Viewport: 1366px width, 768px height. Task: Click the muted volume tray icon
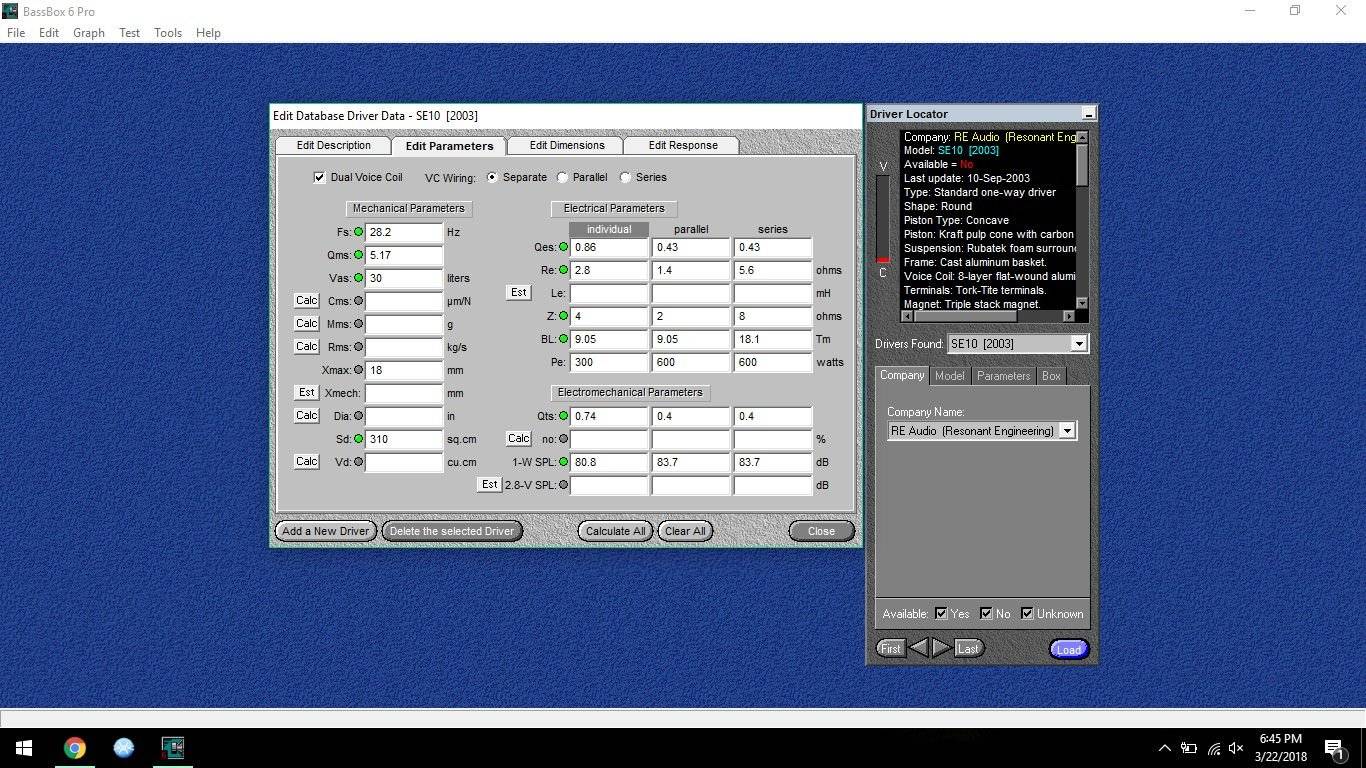coord(1236,748)
